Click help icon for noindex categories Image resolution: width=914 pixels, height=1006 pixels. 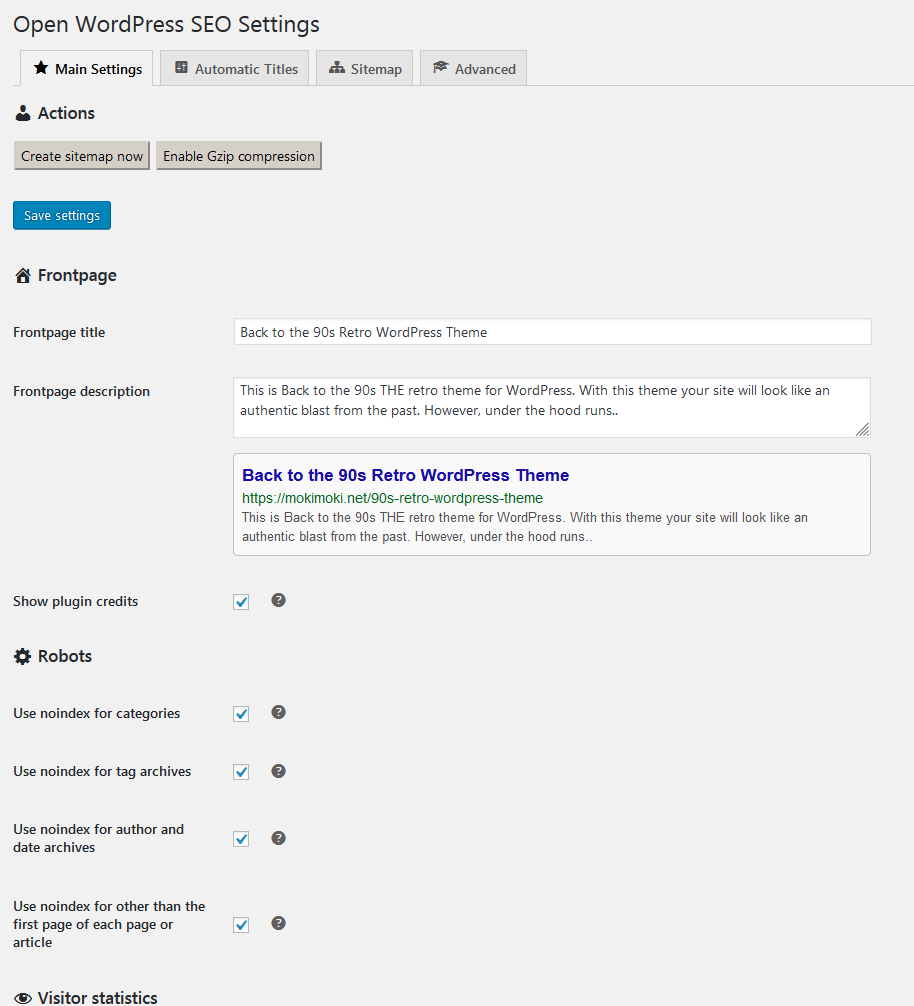click(279, 712)
